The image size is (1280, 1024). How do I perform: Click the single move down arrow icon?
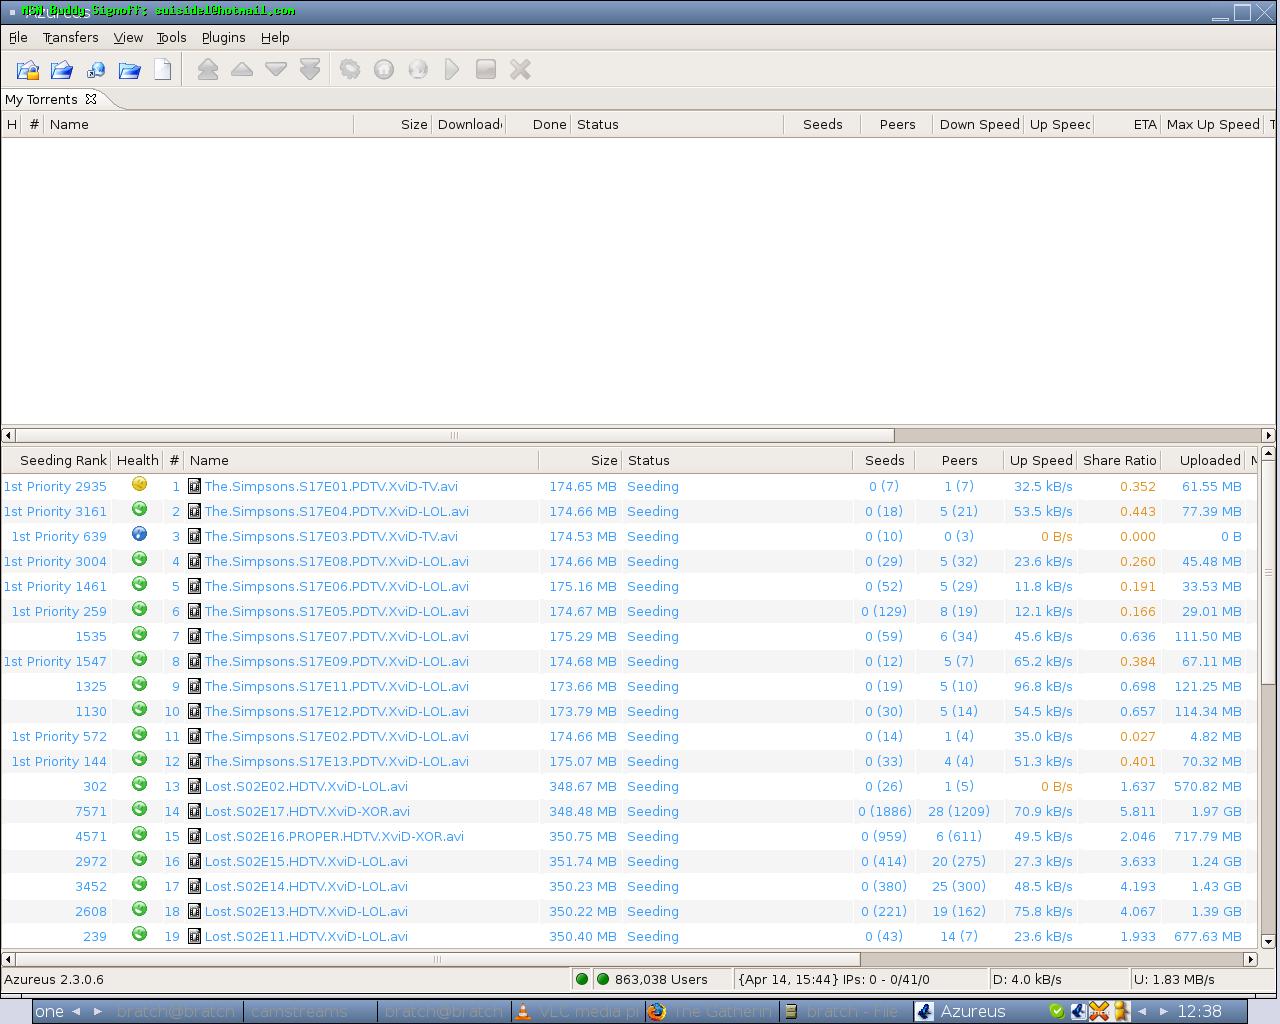click(276, 69)
